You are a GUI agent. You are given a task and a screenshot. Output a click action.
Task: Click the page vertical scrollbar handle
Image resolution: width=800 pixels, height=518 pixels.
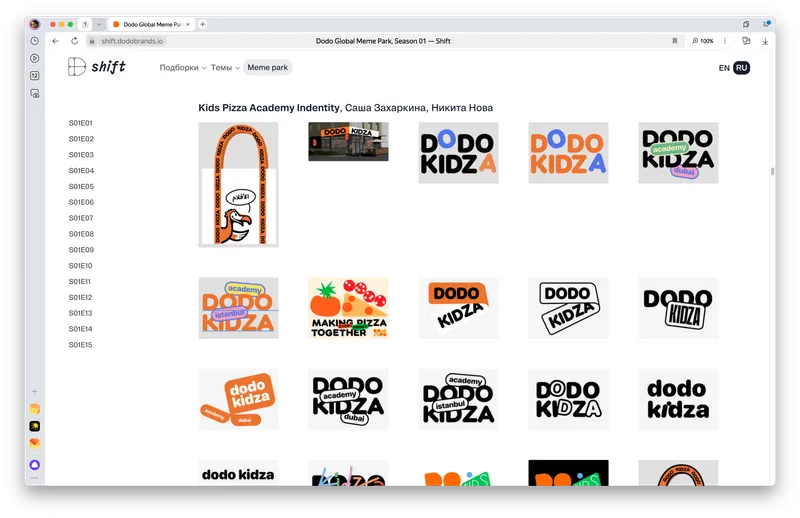pyautogui.click(x=772, y=171)
